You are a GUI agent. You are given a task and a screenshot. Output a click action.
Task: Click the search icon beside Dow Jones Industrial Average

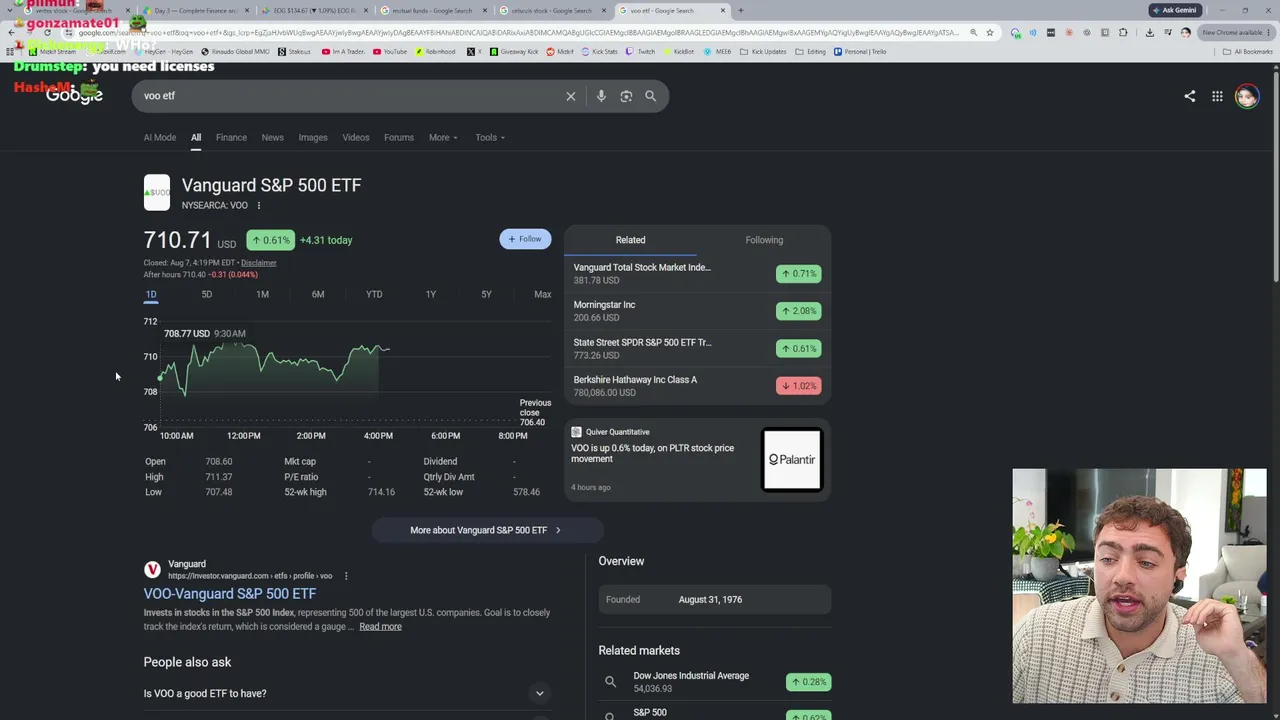click(x=610, y=682)
